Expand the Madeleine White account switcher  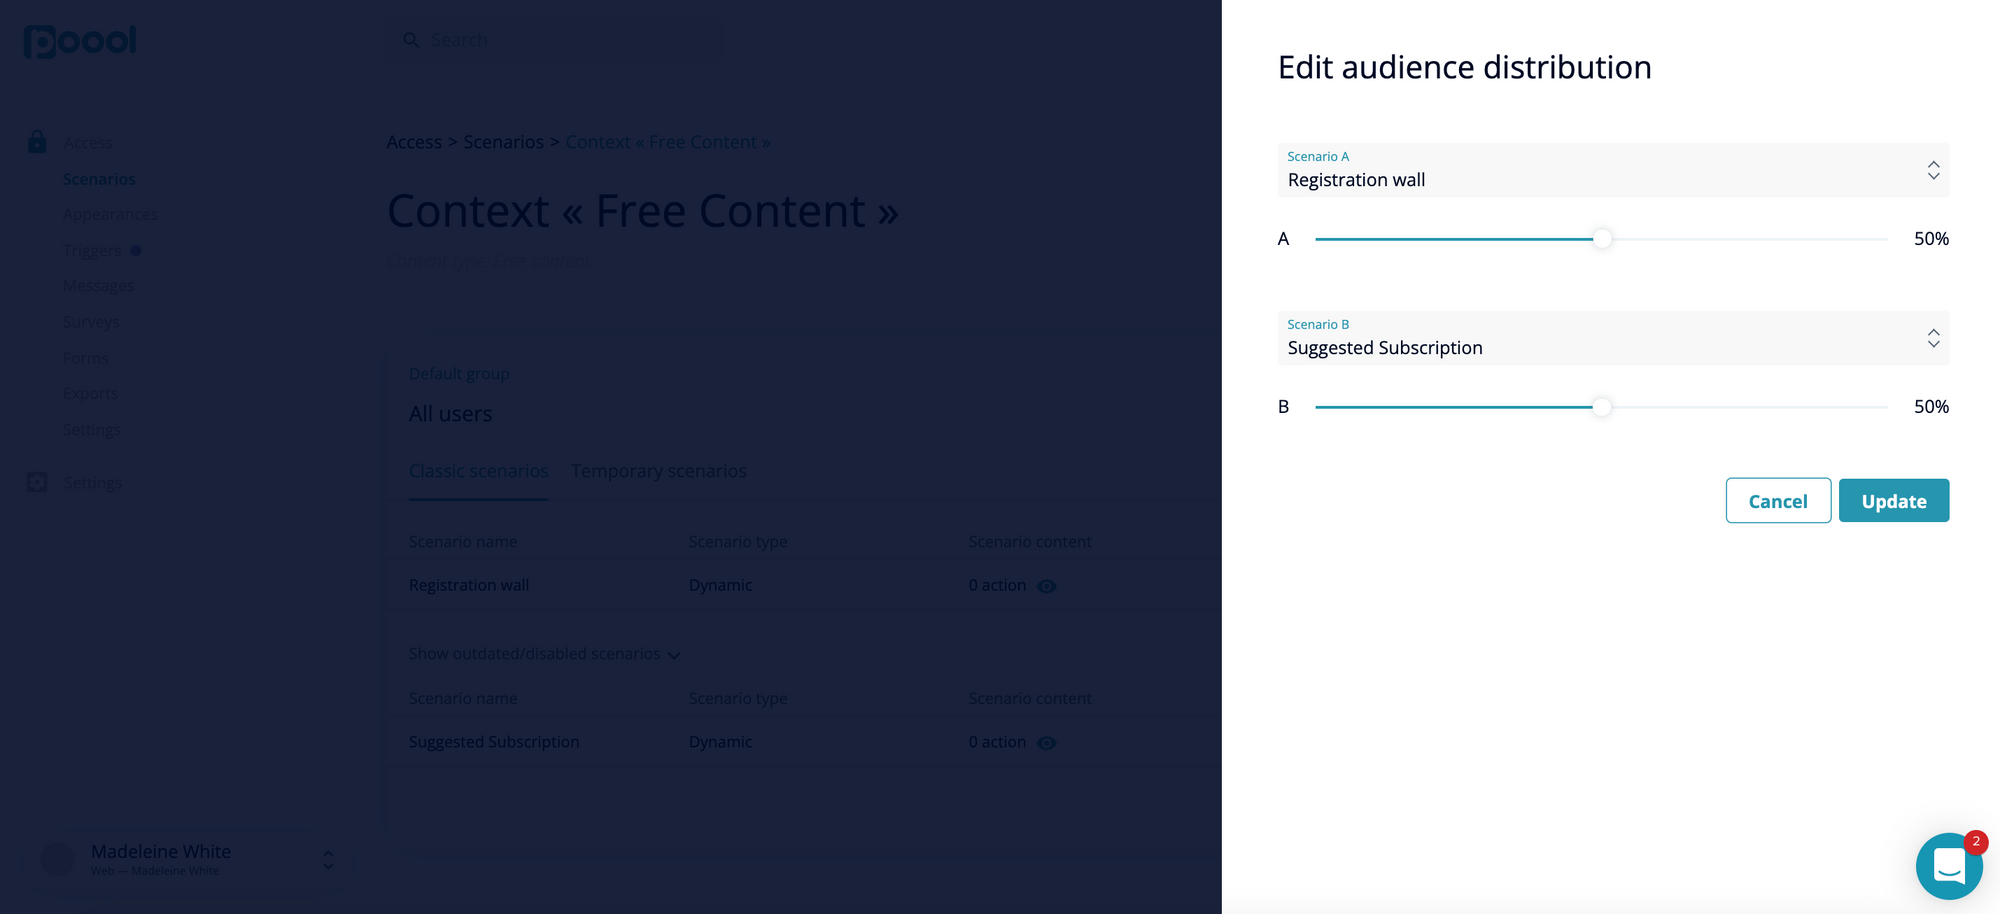[x=328, y=859]
